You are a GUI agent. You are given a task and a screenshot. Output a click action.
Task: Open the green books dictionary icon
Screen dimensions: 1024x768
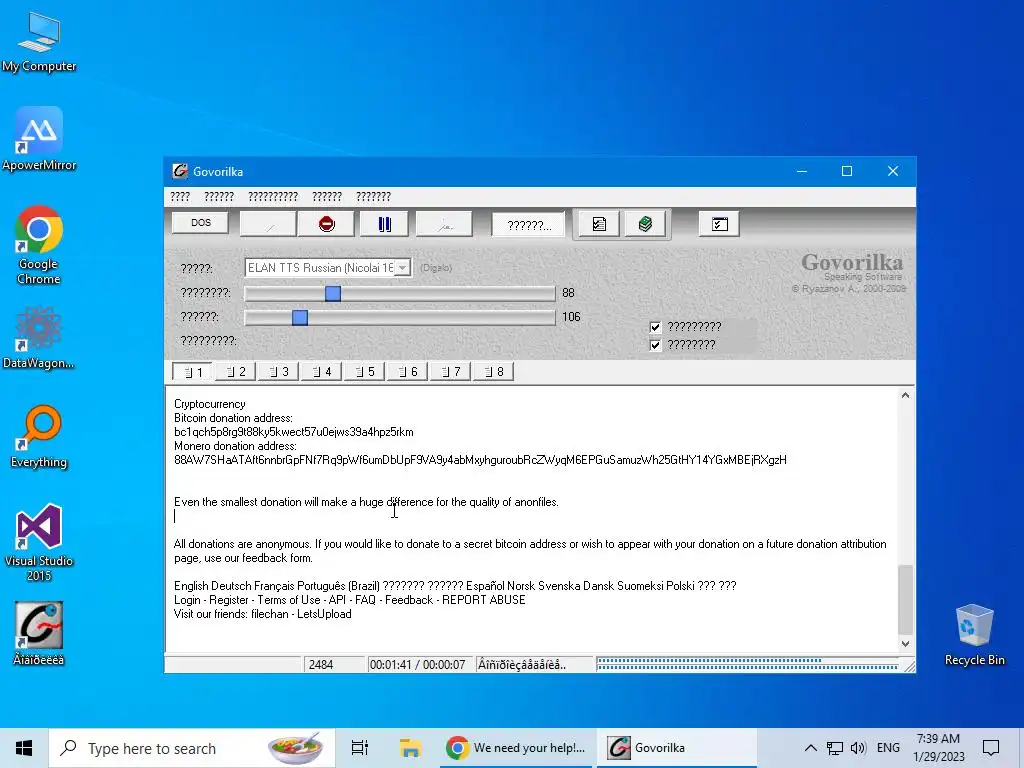(645, 224)
